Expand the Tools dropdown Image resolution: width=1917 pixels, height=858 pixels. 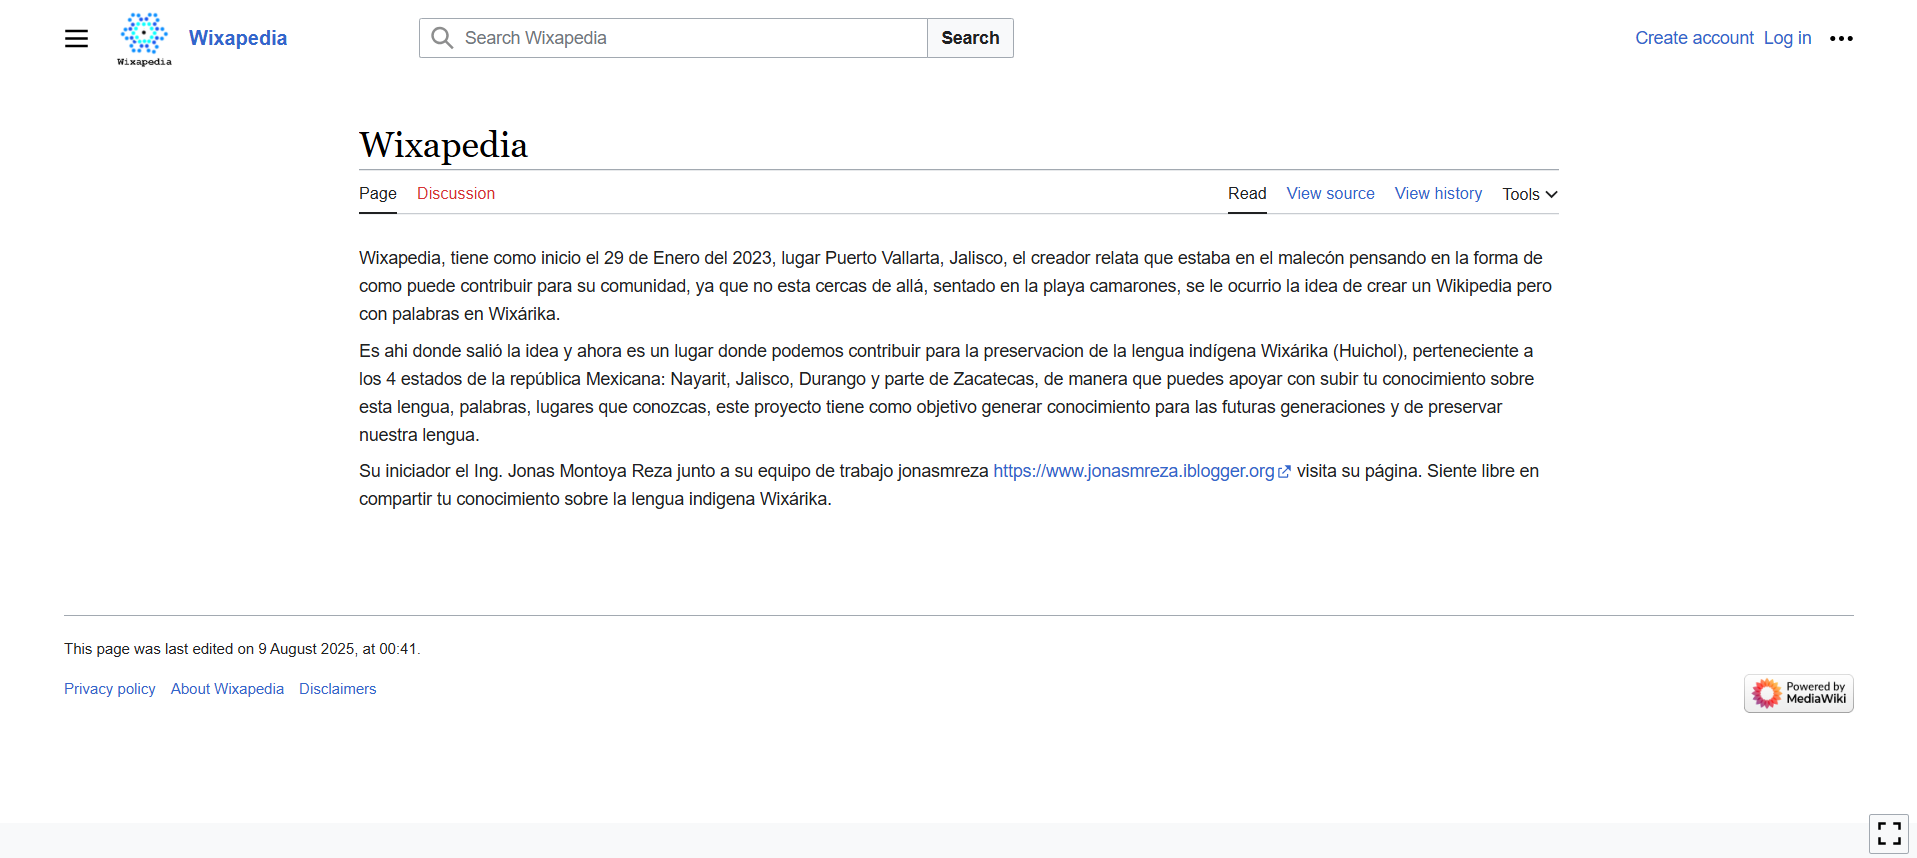[1529, 194]
